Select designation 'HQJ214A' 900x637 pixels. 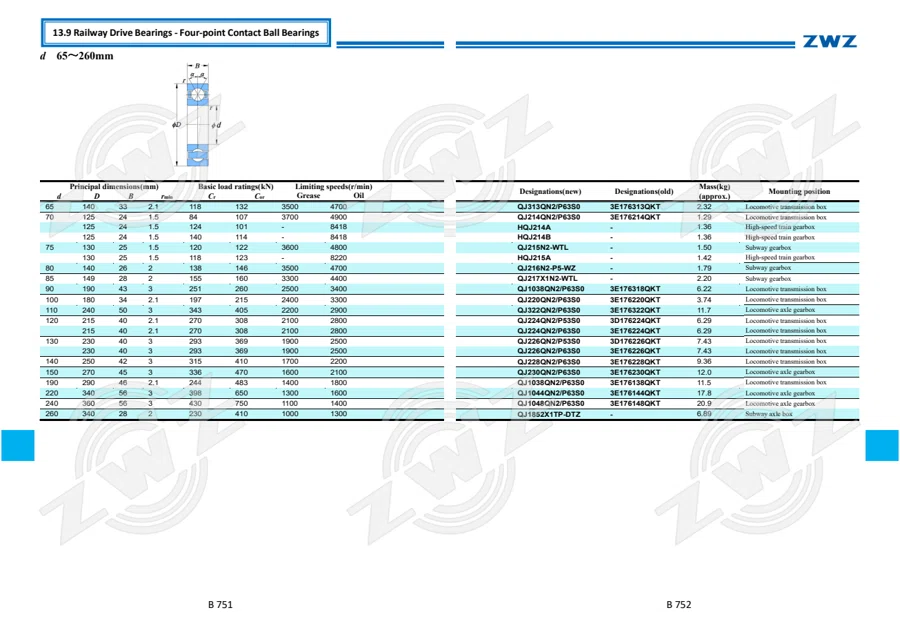pos(534,227)
